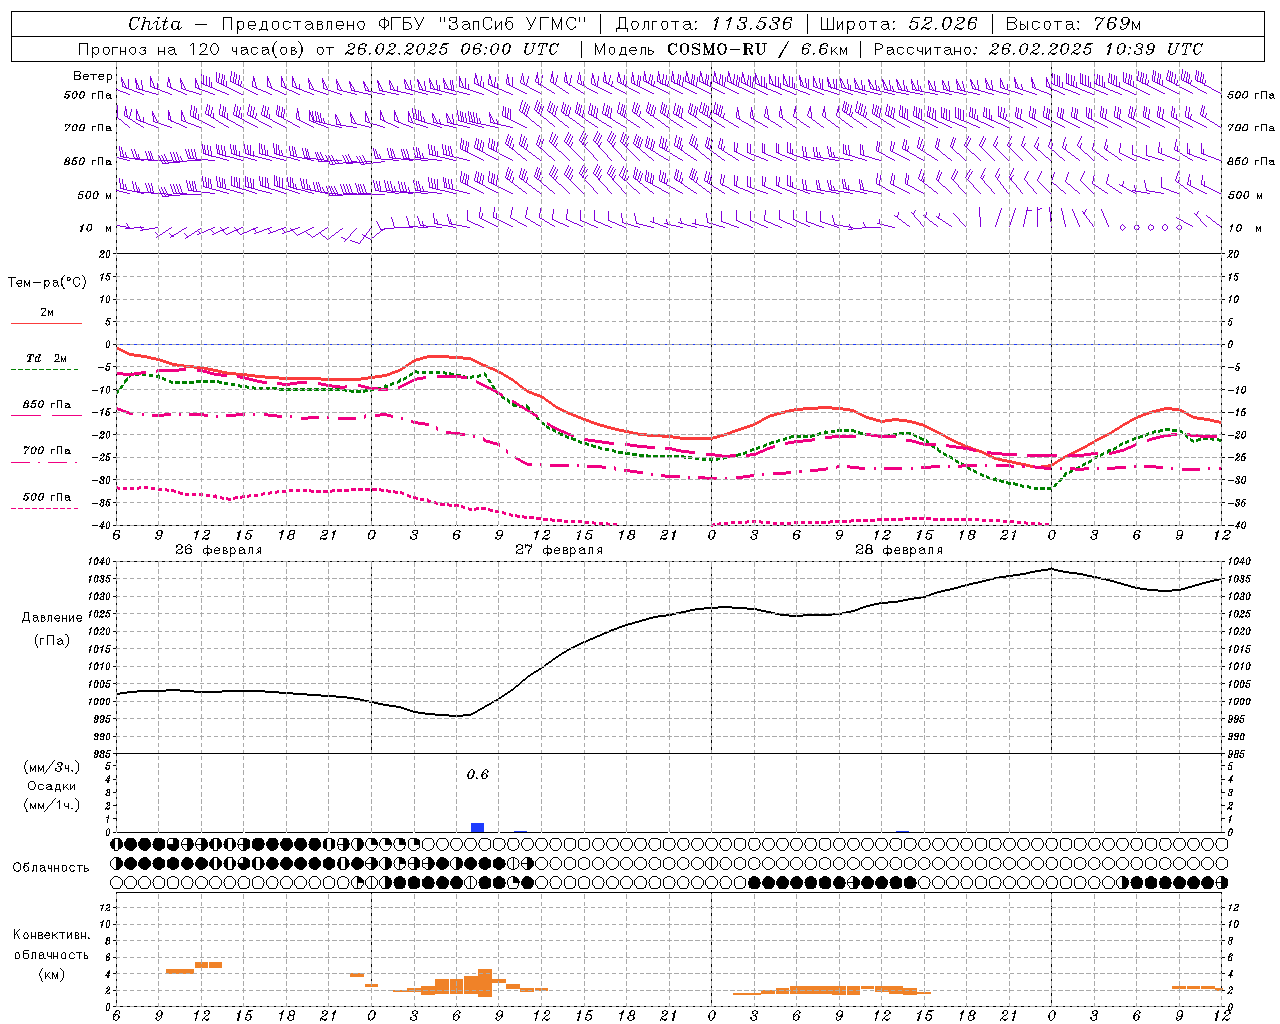Click the "Тем-ра(°C)" temperature panel label
This screenshot has height=1024, width=1280.
[x=47, y=283]
